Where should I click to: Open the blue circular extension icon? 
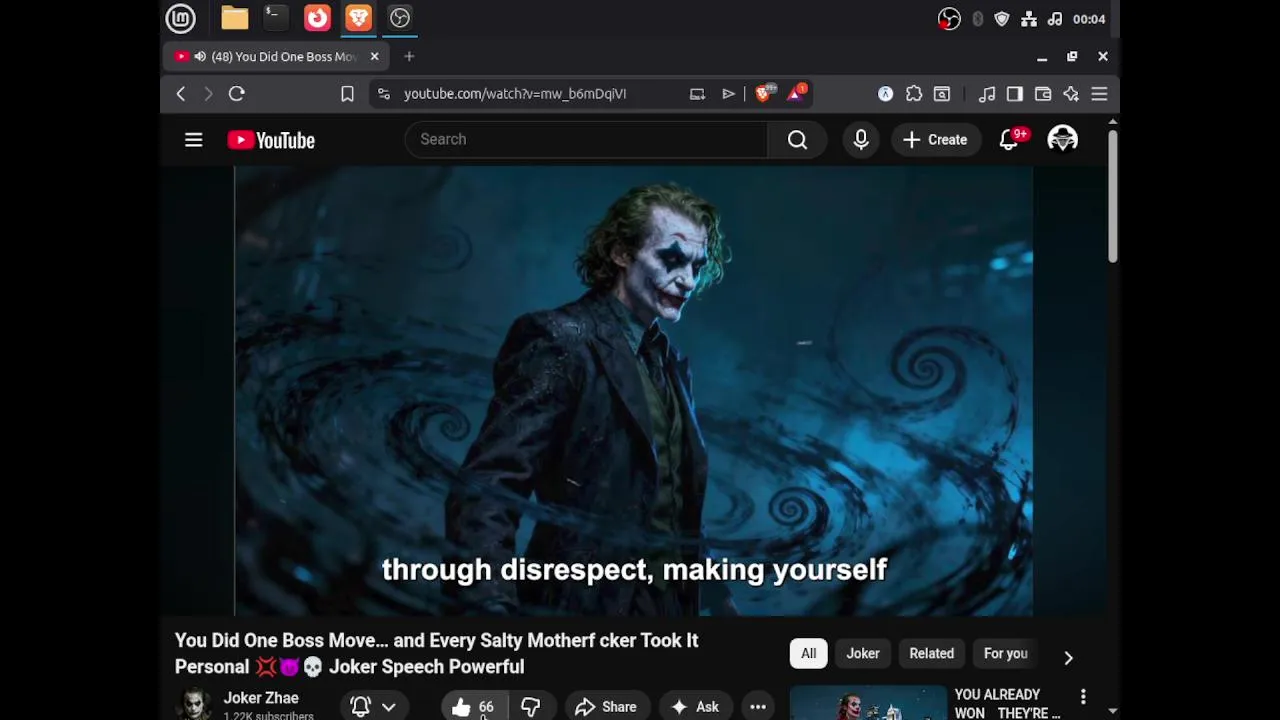886,94
